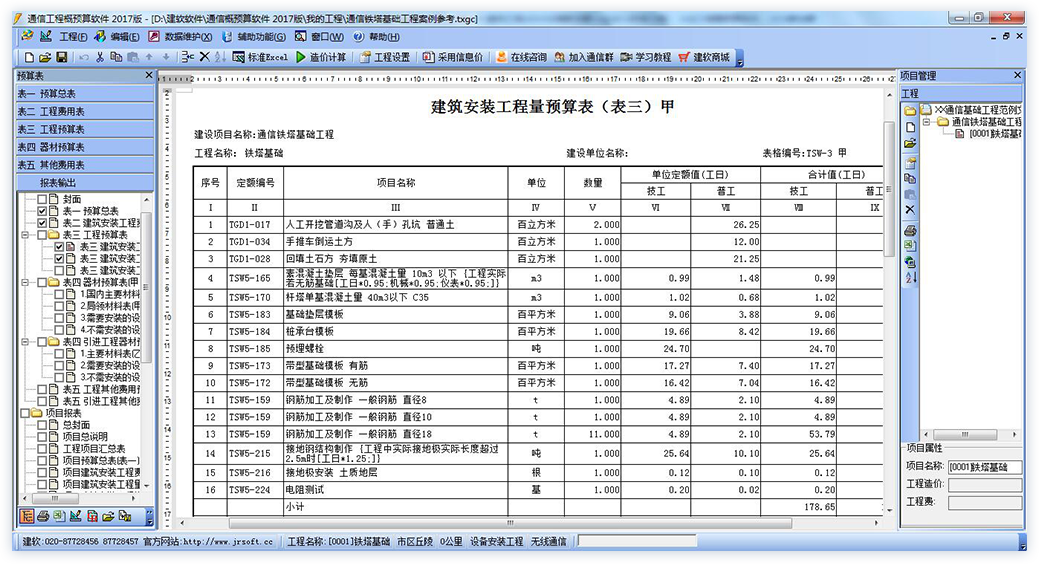Viewport: 1039px width, 564px height.
Task: Collapse the 表四 引进工程器材 tree node
Action: (x=25, y=342)
